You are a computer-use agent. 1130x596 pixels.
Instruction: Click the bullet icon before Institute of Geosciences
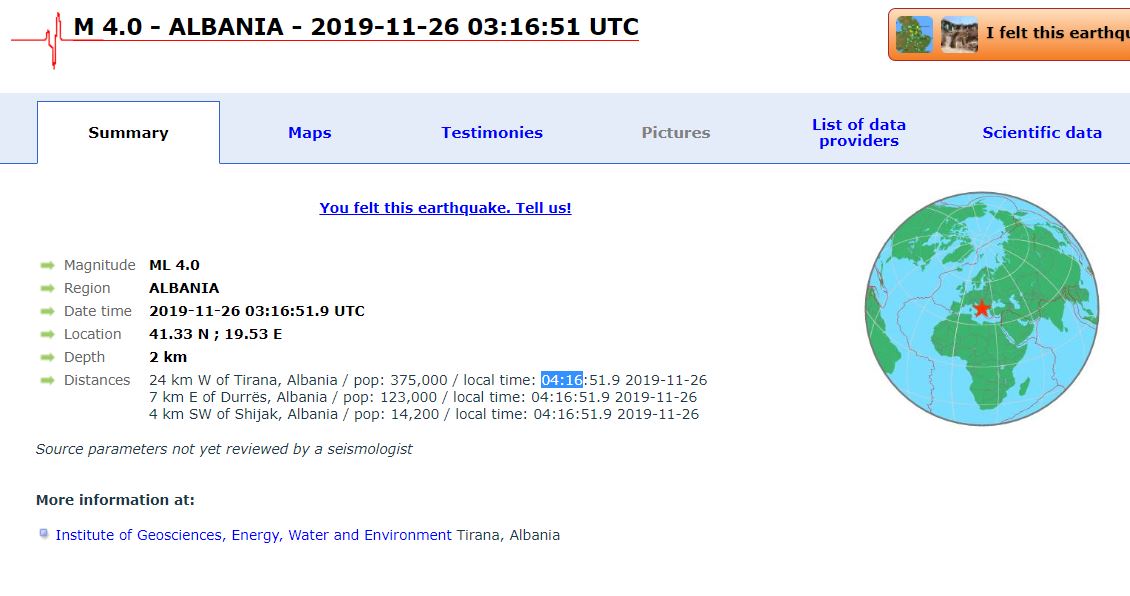44,534
